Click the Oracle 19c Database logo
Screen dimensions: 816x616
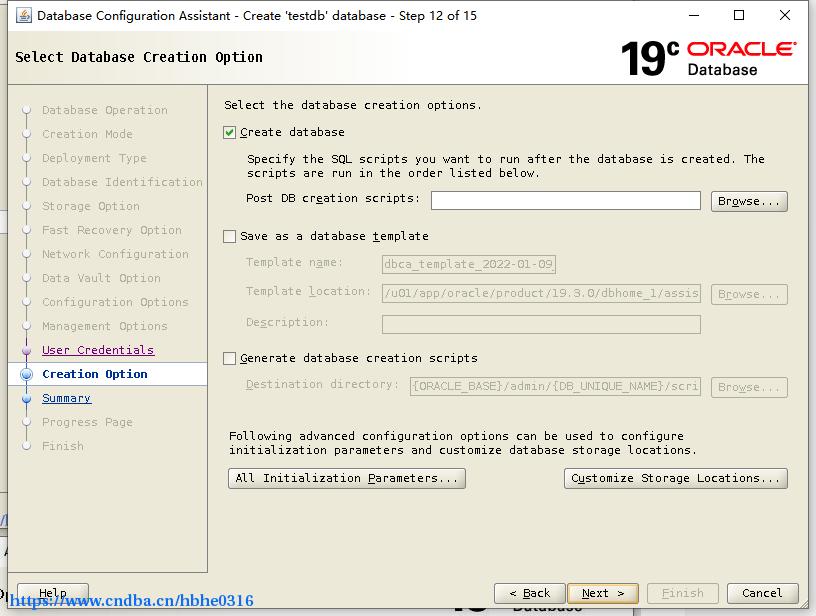(x=708, y=58)
